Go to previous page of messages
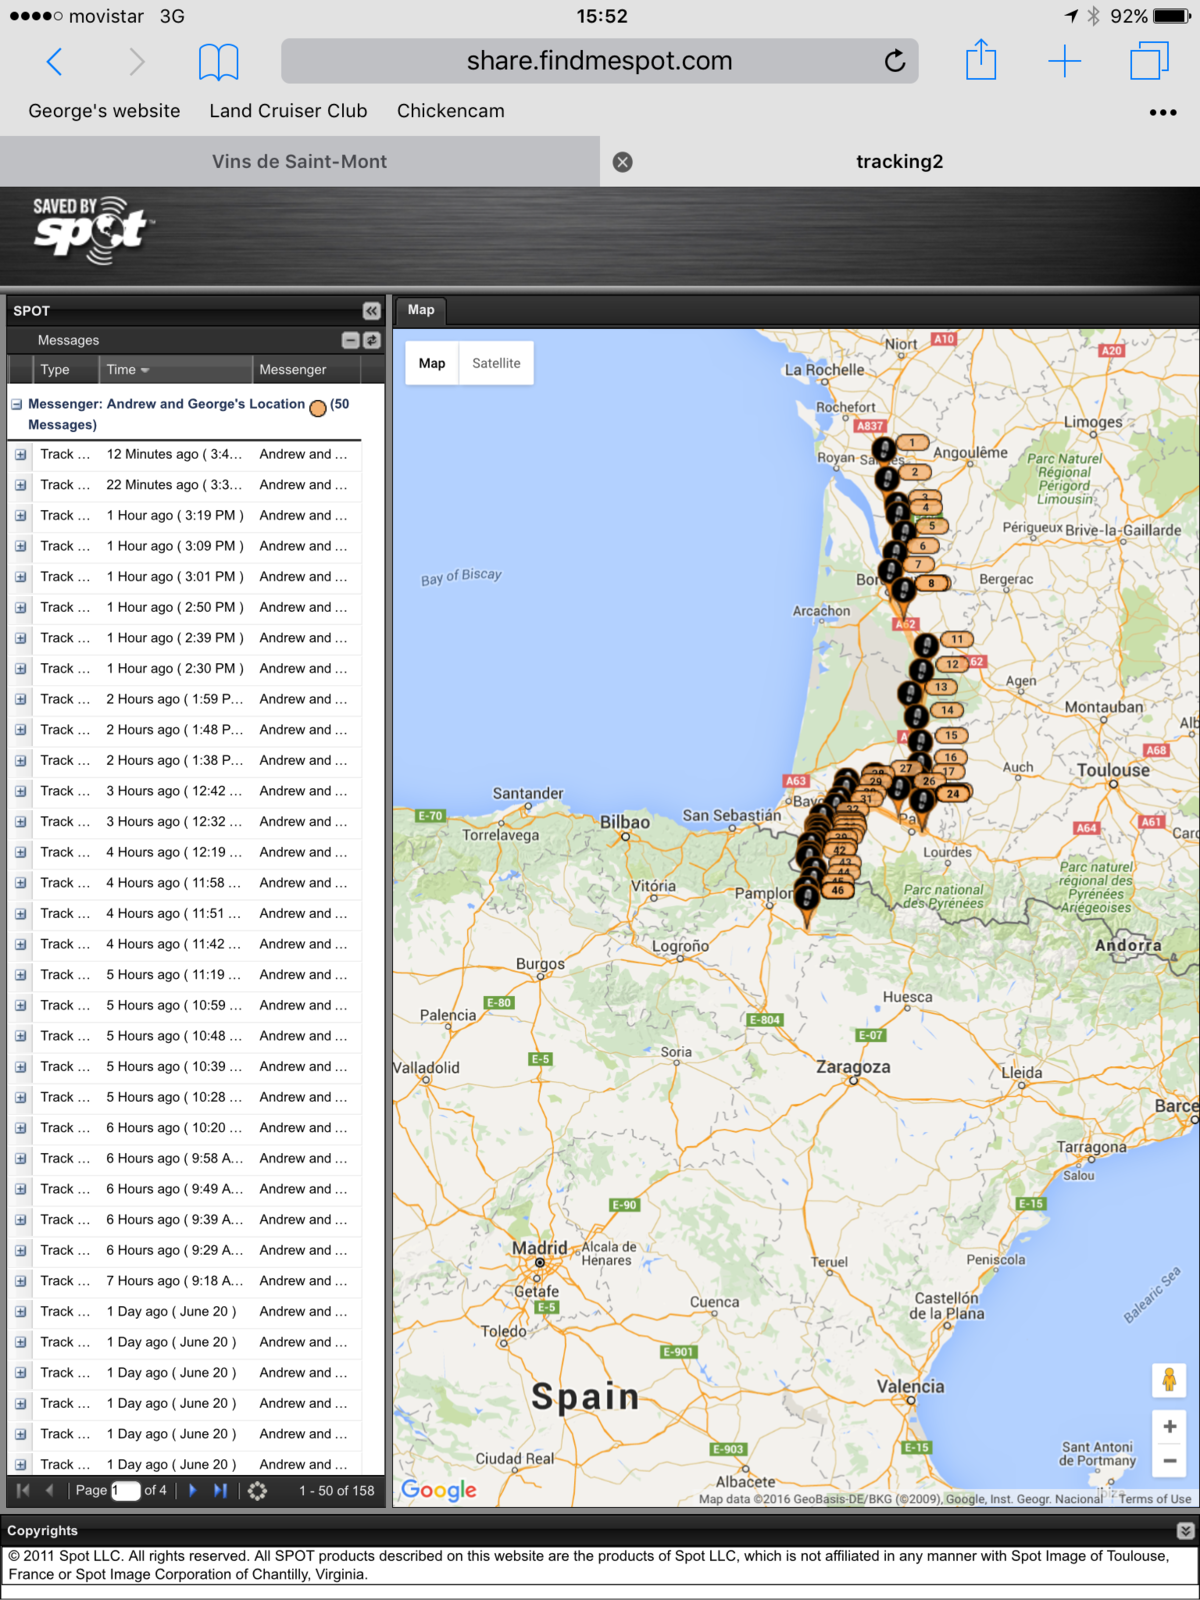The image size is (1200, 1600). click(x=49, y=1490)
